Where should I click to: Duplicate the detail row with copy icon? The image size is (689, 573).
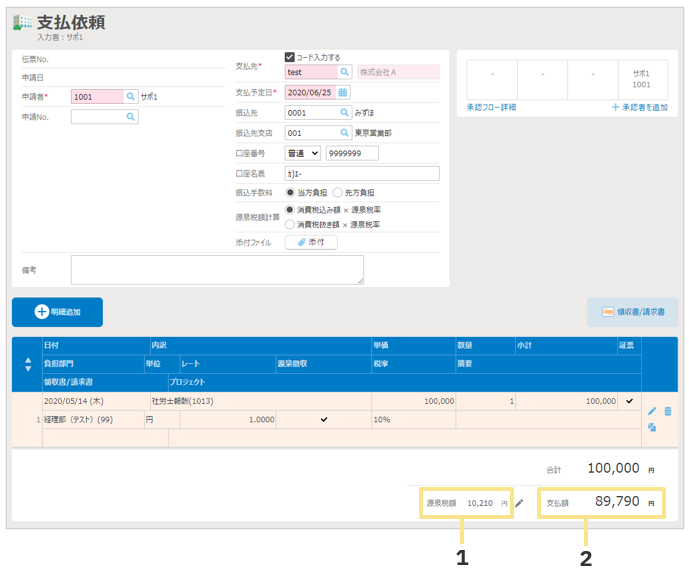tap(652, 427)
